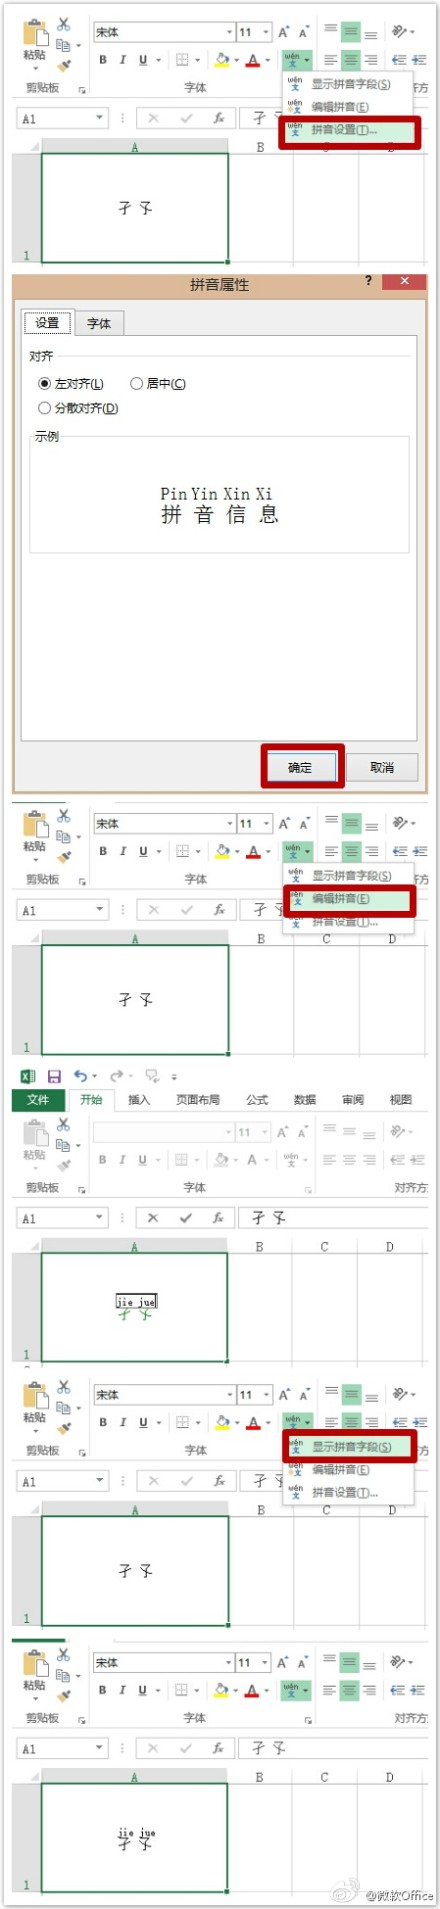Choose the 分散对齐(D) radio button
This screenshot has height=1909, width=440.
[78, 408]
